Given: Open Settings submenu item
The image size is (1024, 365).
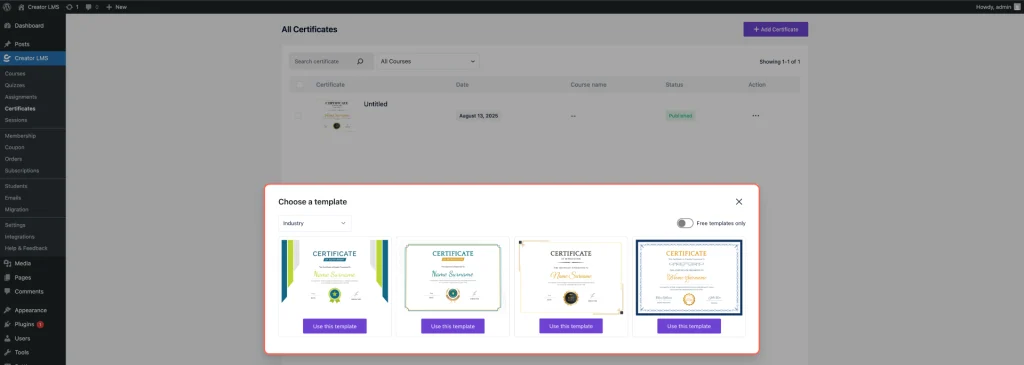Looking at the screenshot, I should pyautogui.click(x=15, y=225).
